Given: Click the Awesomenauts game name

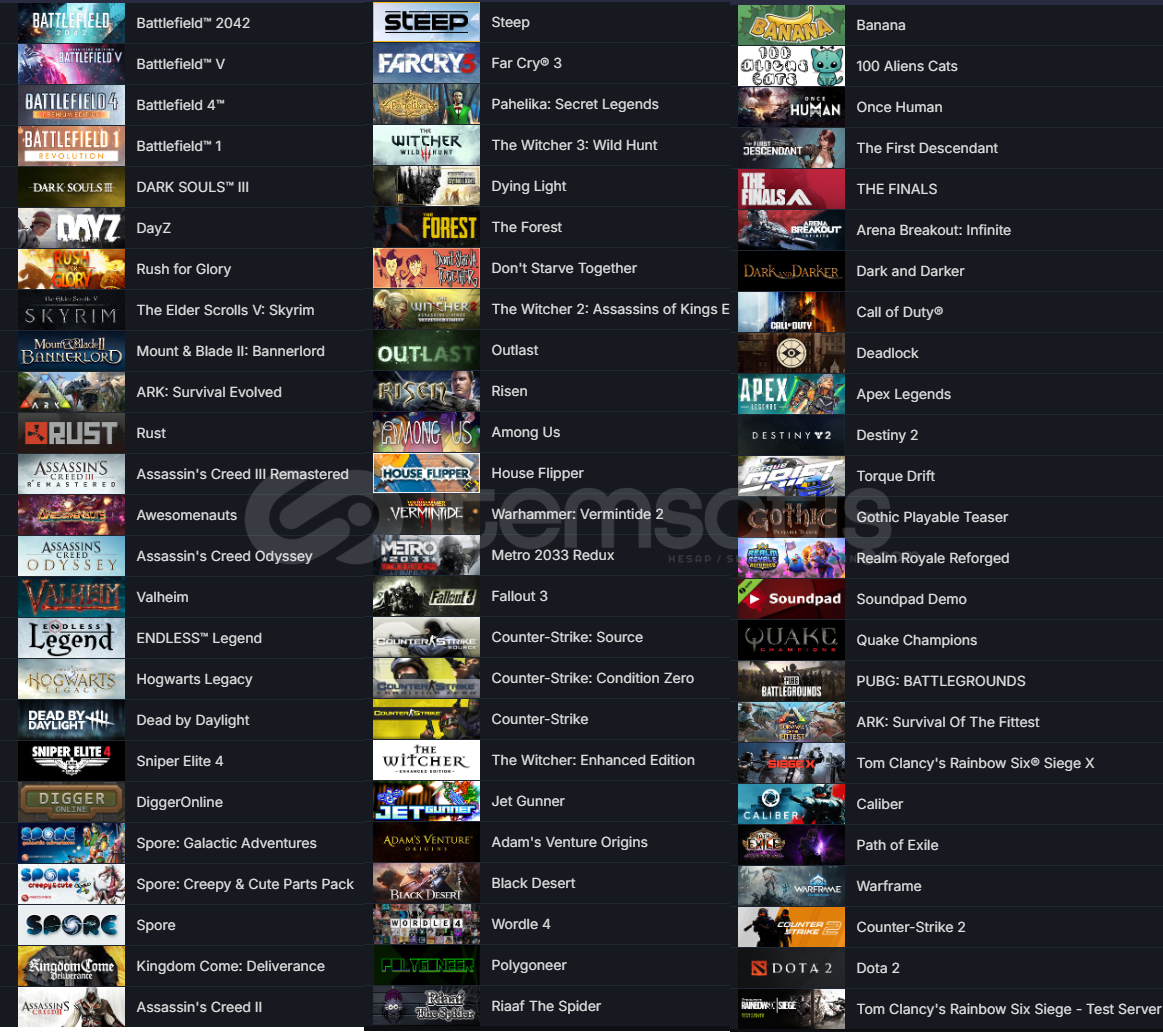Looking at the screenshot, I should (x=187, y=515).
